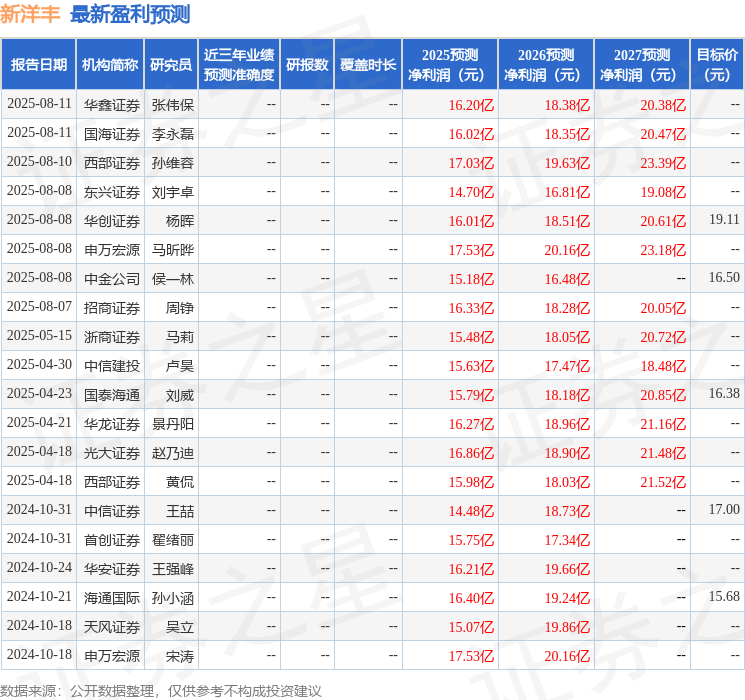This screenshot has height=700, width=745.
Task: Open the 华鑫证券 institution entry
Action: tap(111, 104)
